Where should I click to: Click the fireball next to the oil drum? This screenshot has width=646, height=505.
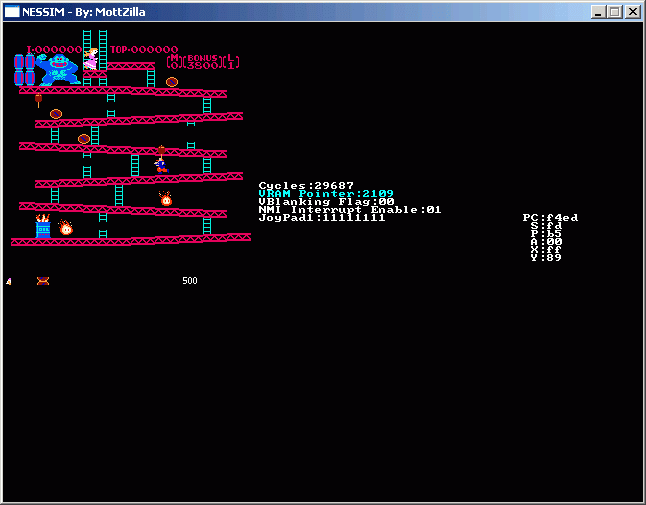click(66, 228)
